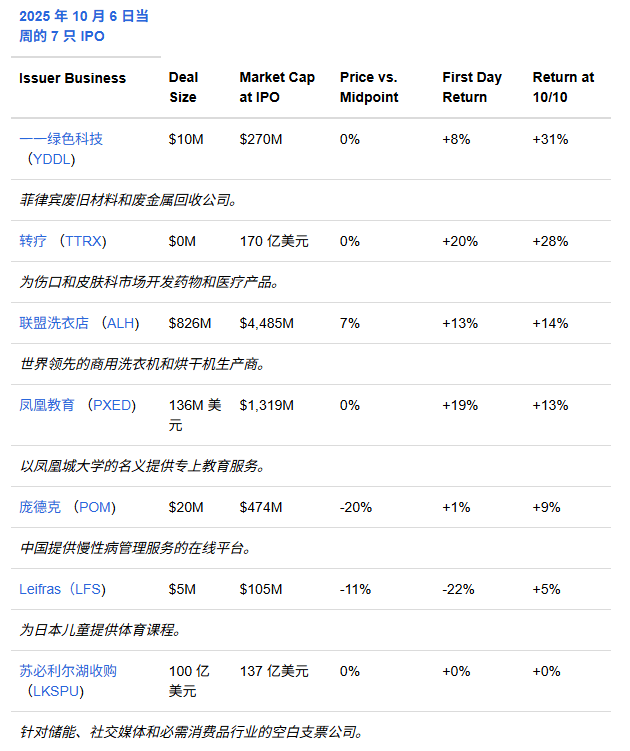Click the Price vs. Midpoint header
This screenshot has height=751, width=630.
tap(369, 87)
